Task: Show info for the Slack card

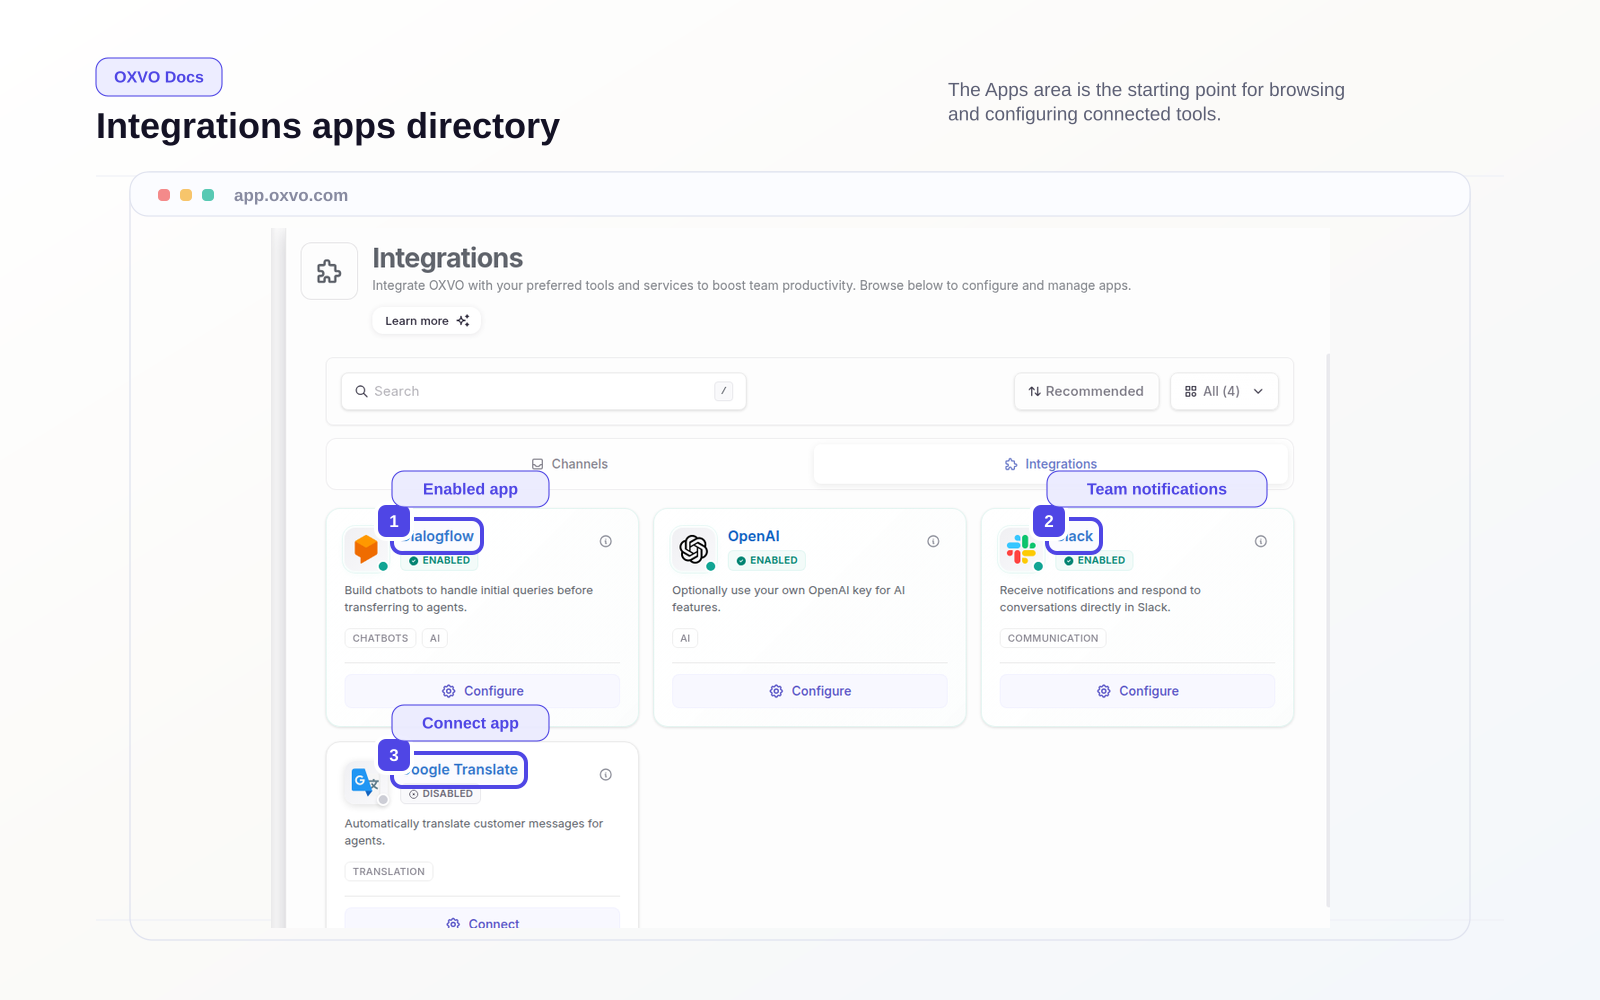Action: (1261, 541)
